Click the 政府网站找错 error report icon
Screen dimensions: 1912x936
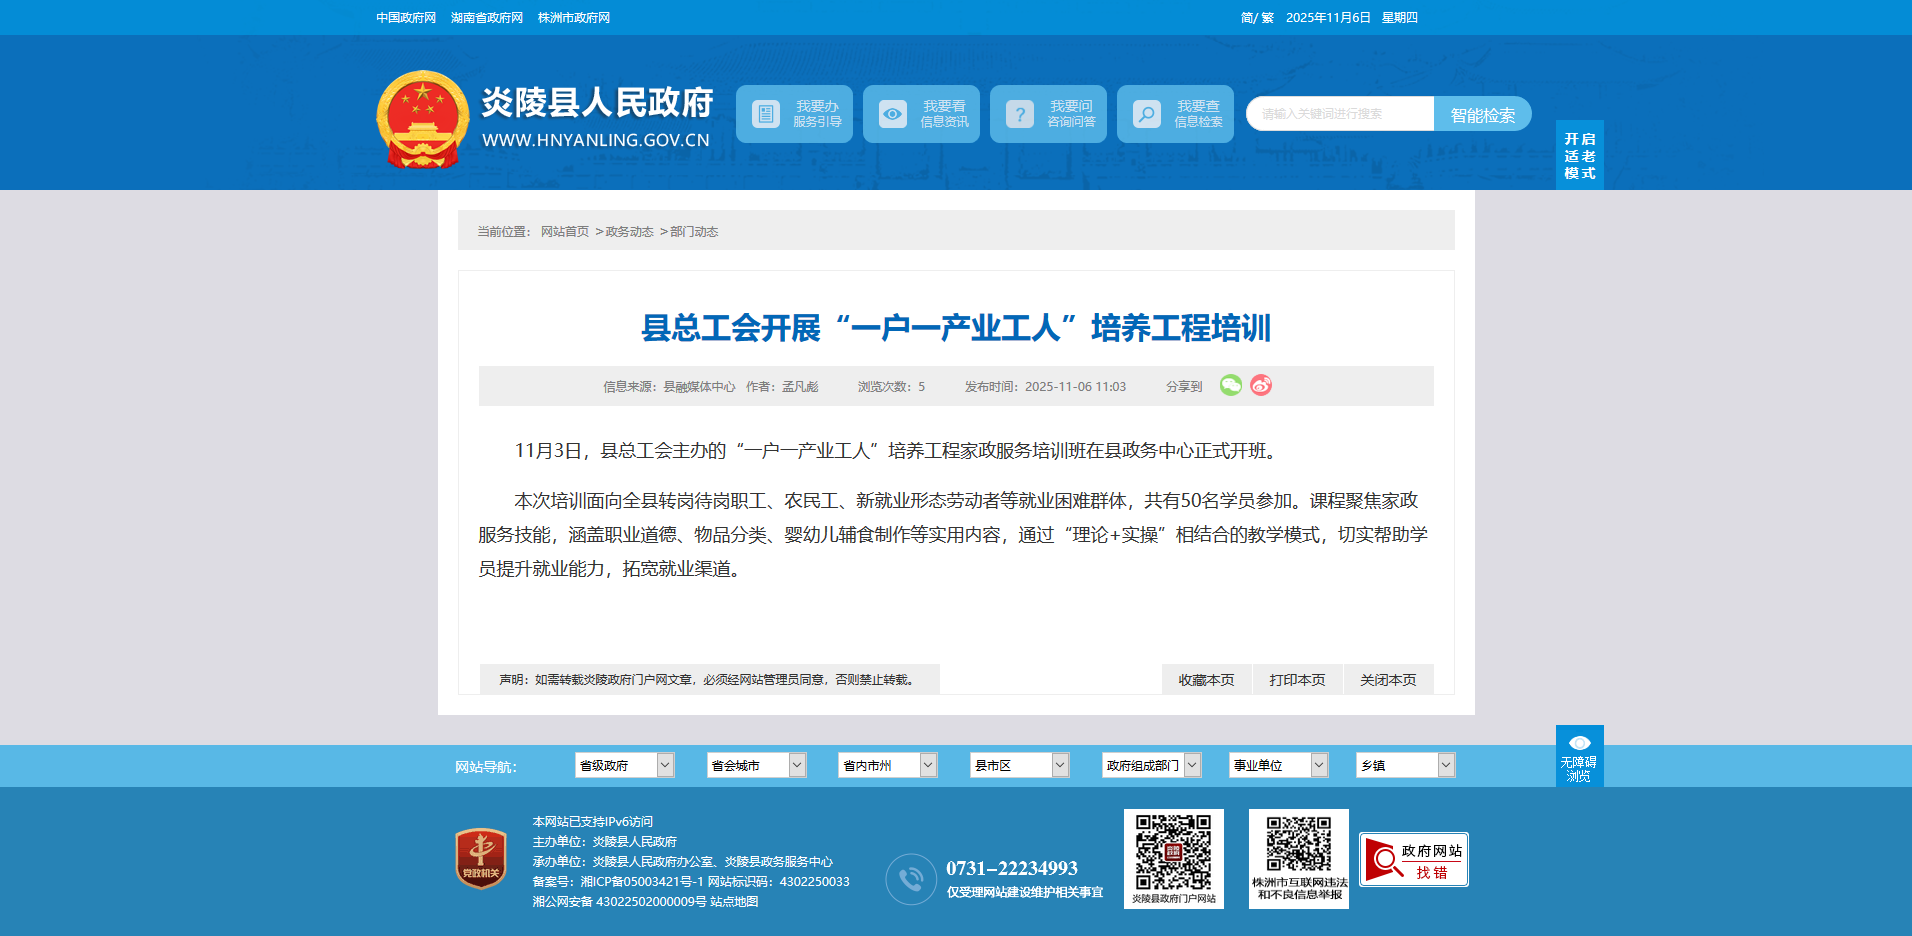(x=1413, y=860)
